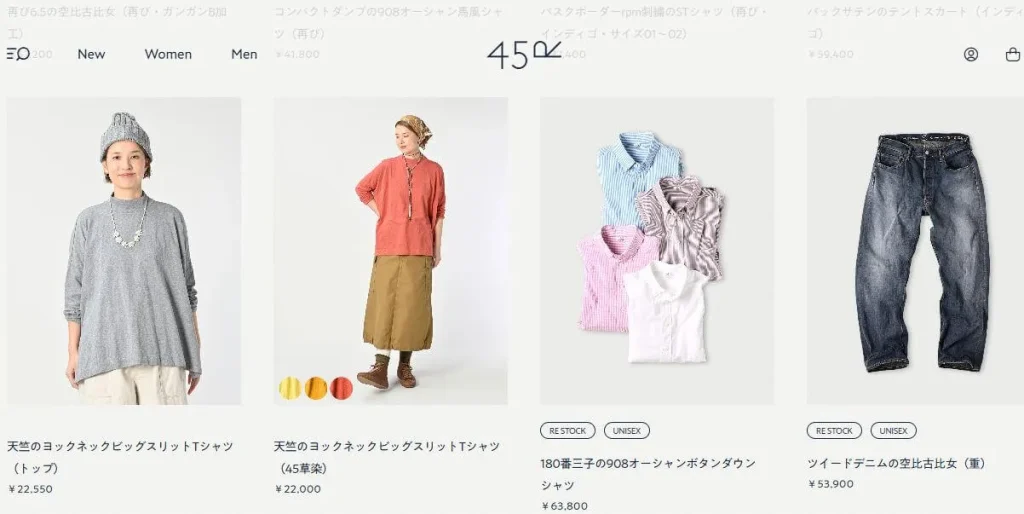Select the yellow color swatch

[290, 388]
